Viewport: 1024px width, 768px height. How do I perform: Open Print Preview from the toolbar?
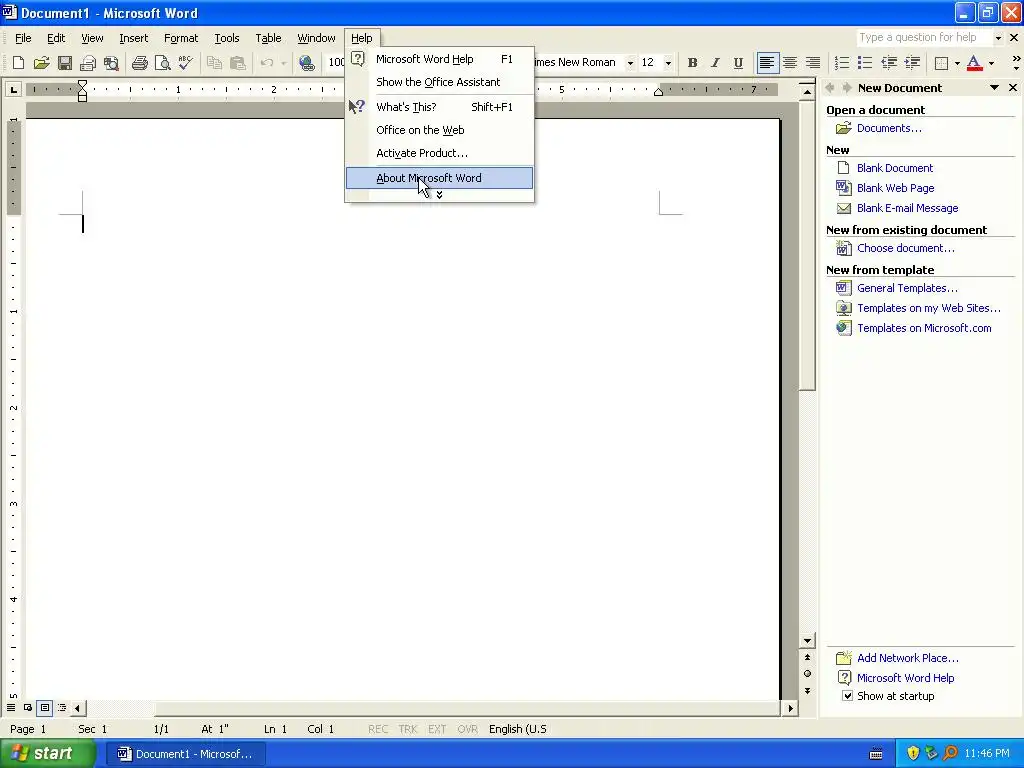[x=162, y=63]
